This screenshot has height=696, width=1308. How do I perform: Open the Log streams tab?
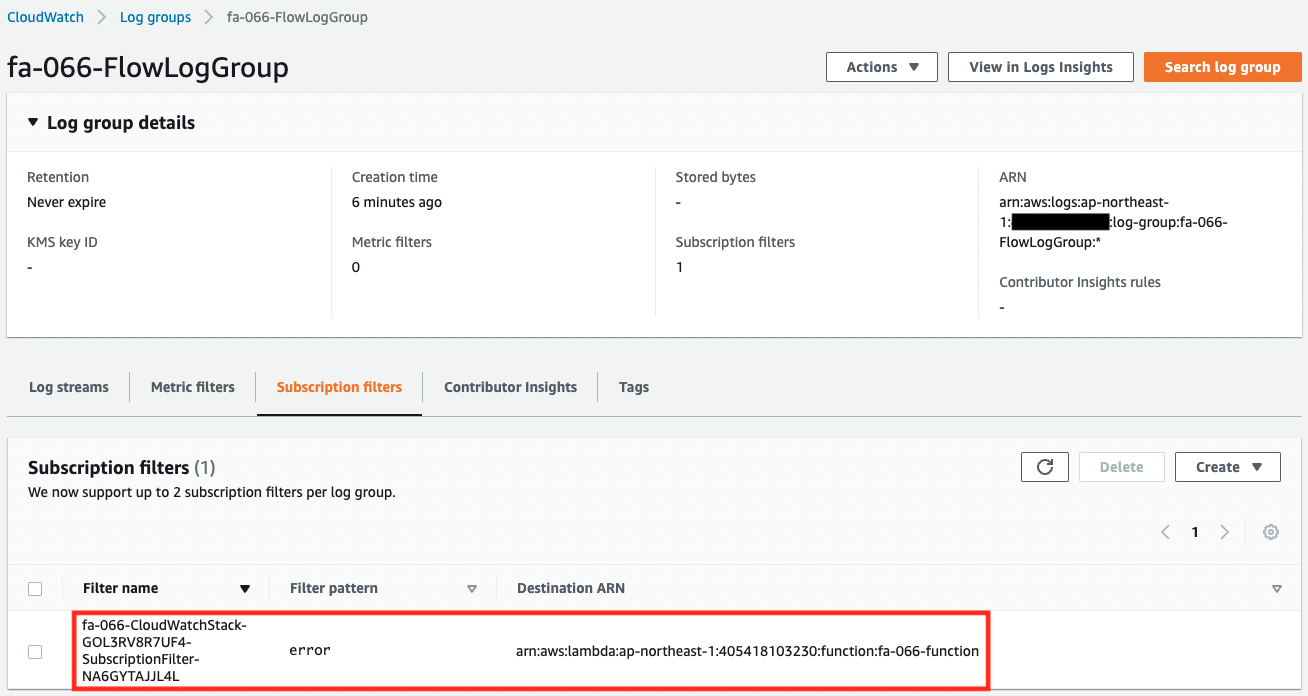(x=68, y=387)
